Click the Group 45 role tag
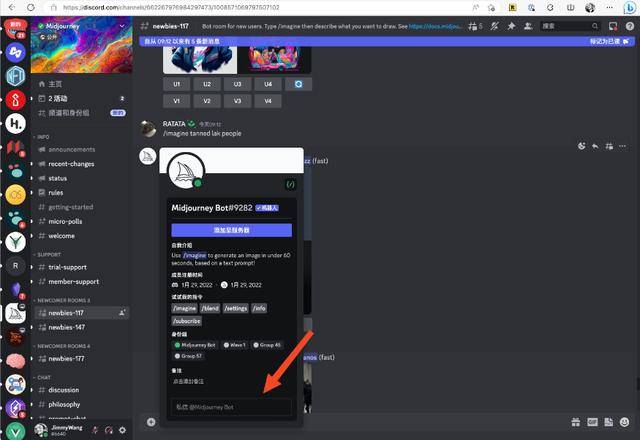This screenshot has height=440, width=640. click(267, 345)
